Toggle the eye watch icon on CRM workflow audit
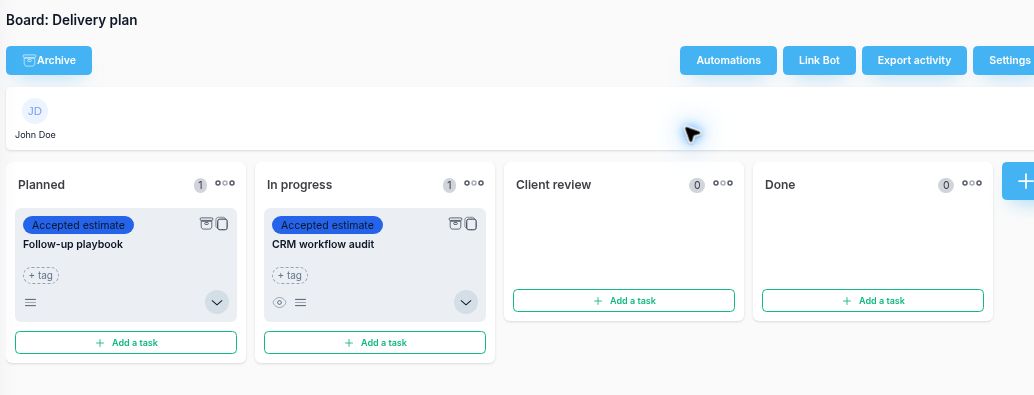The height and width of the screenshot is (395, 1034). (280, 303)
